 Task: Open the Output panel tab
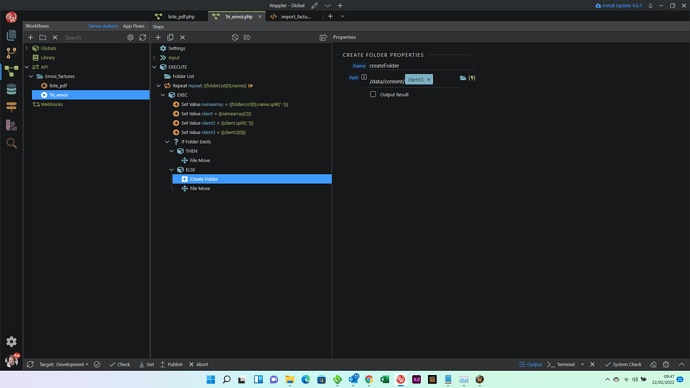point(530,364)
